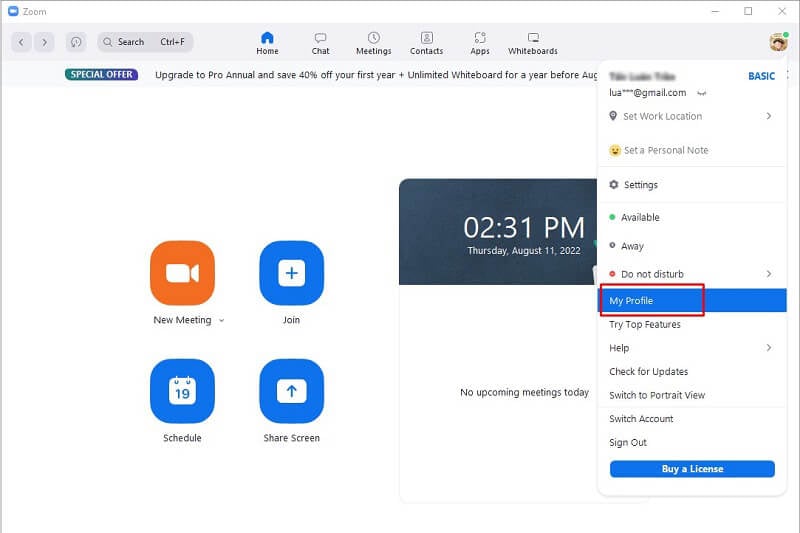Open the Chat tab
Viewport: 800px width, 533px height.
tap(320, 43)
